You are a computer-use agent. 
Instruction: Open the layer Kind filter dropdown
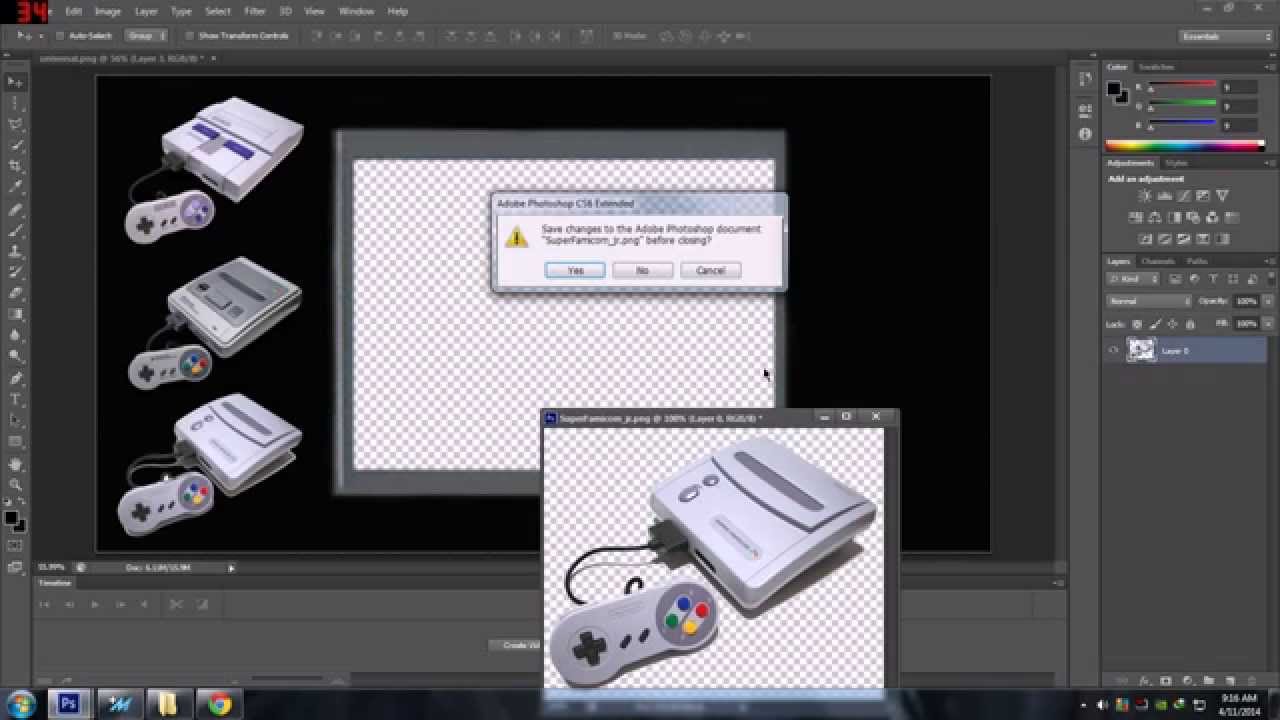(x=1135, y=279)
